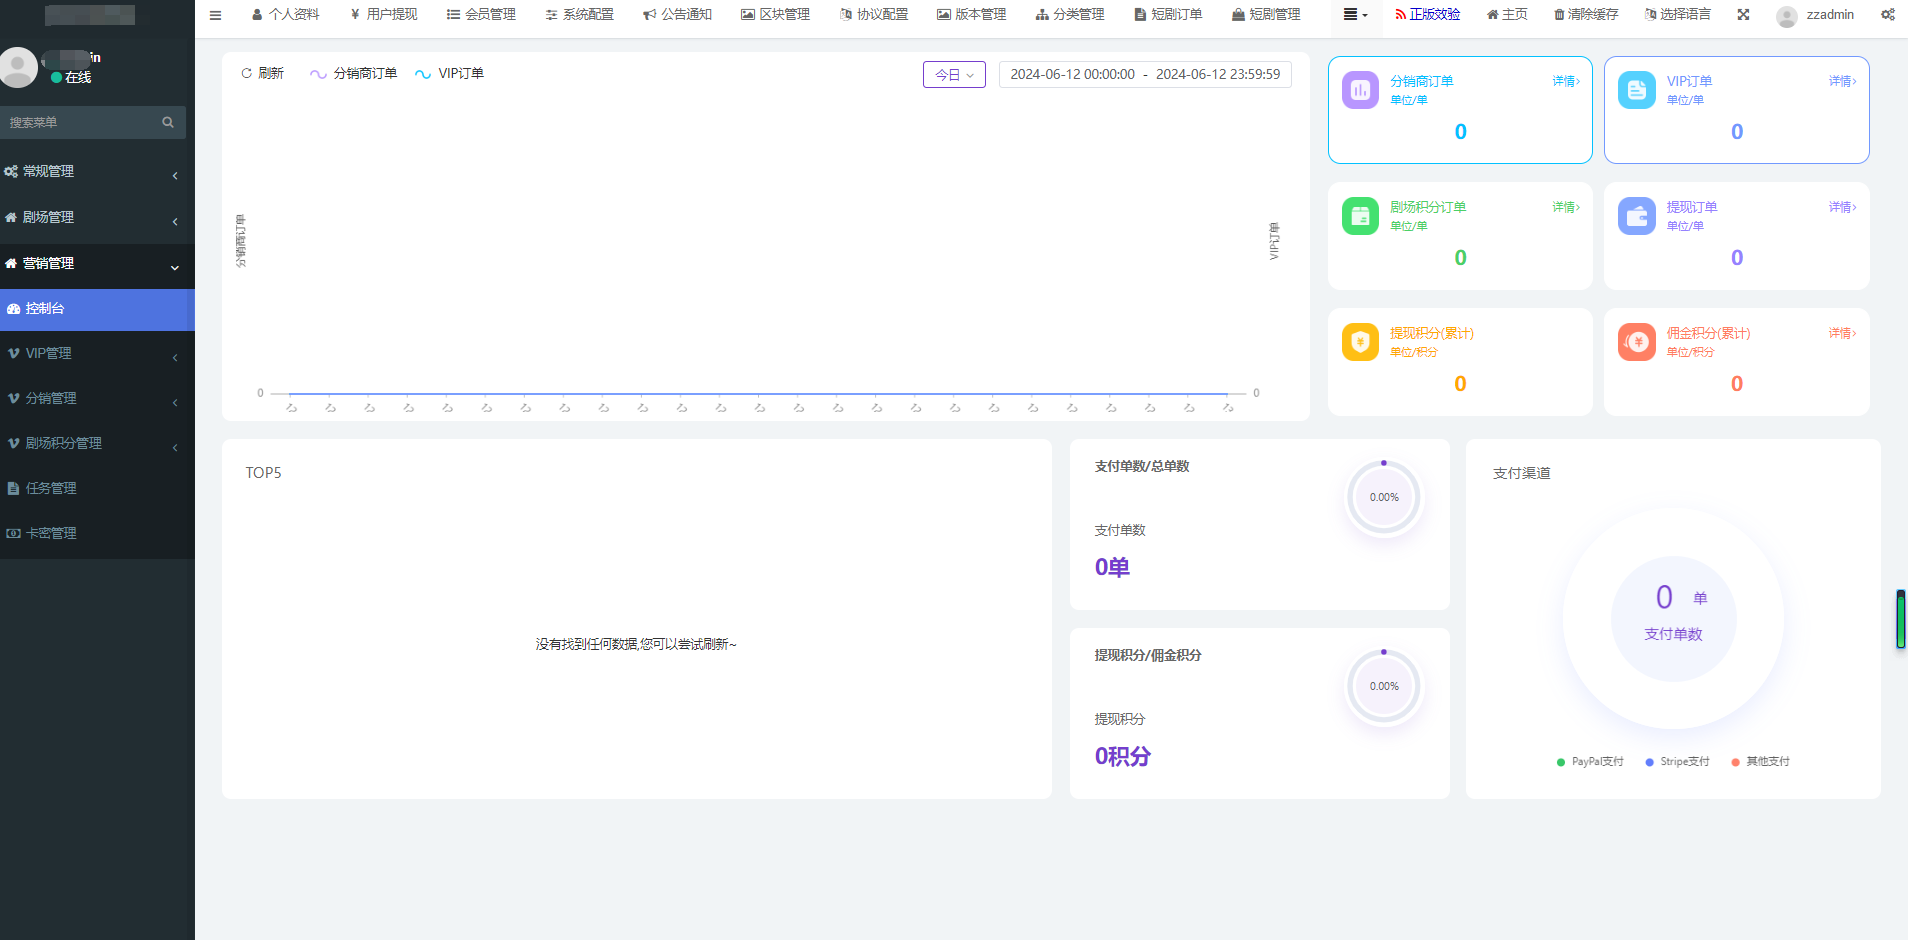Click the green vertical scrollbar handle
1908x940 pixels.
pyautogui.click(x=1900, y=620)
